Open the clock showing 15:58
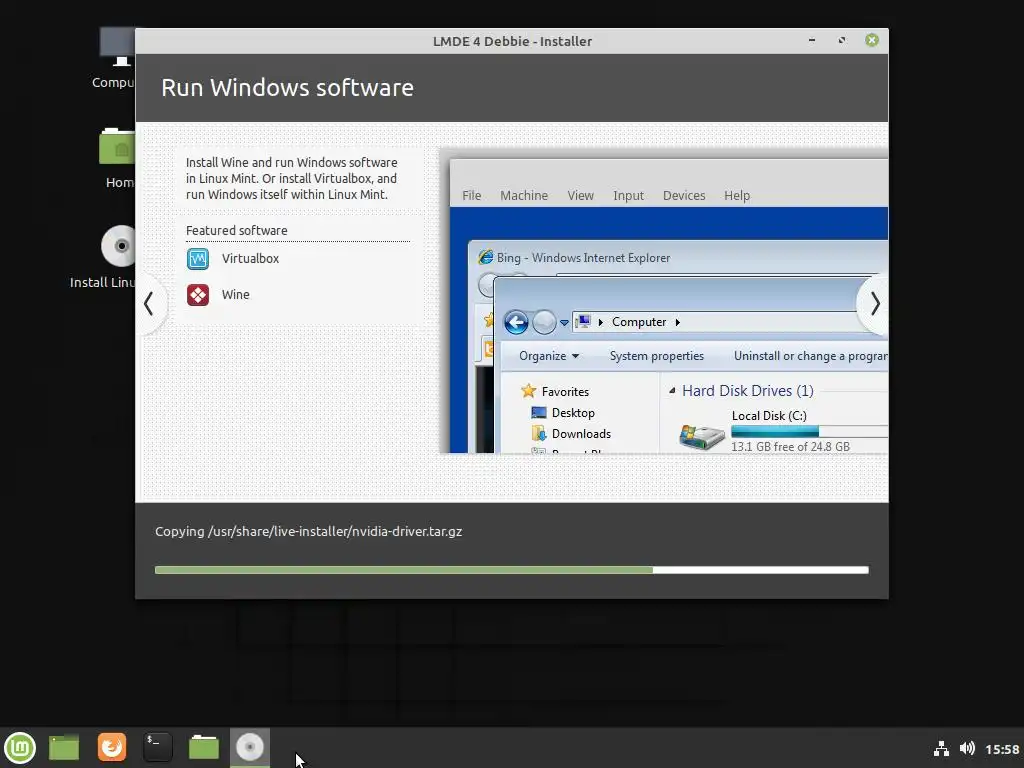Screen dimensions: 1024x768 [x=1002, y=749]
